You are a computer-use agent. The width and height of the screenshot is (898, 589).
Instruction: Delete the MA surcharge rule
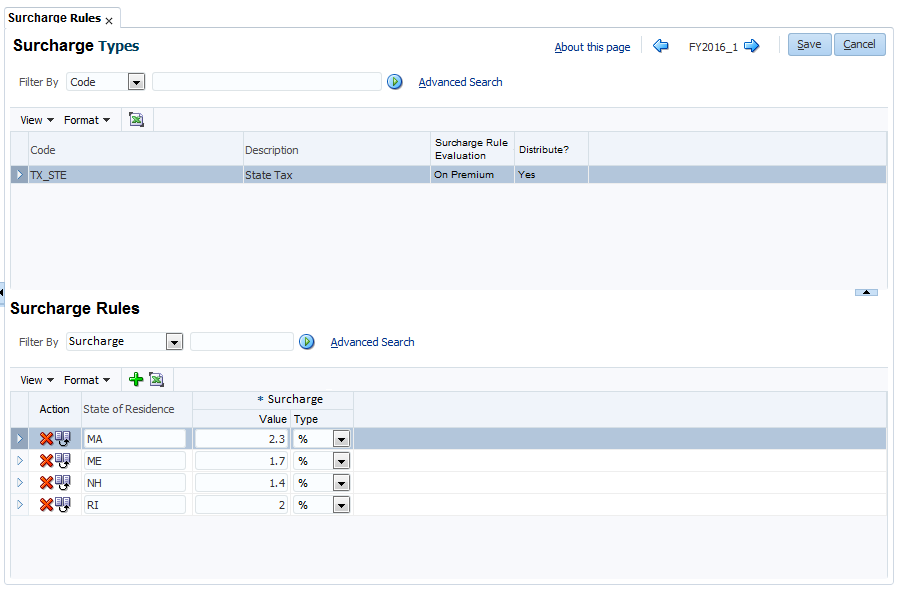point(46,439)
